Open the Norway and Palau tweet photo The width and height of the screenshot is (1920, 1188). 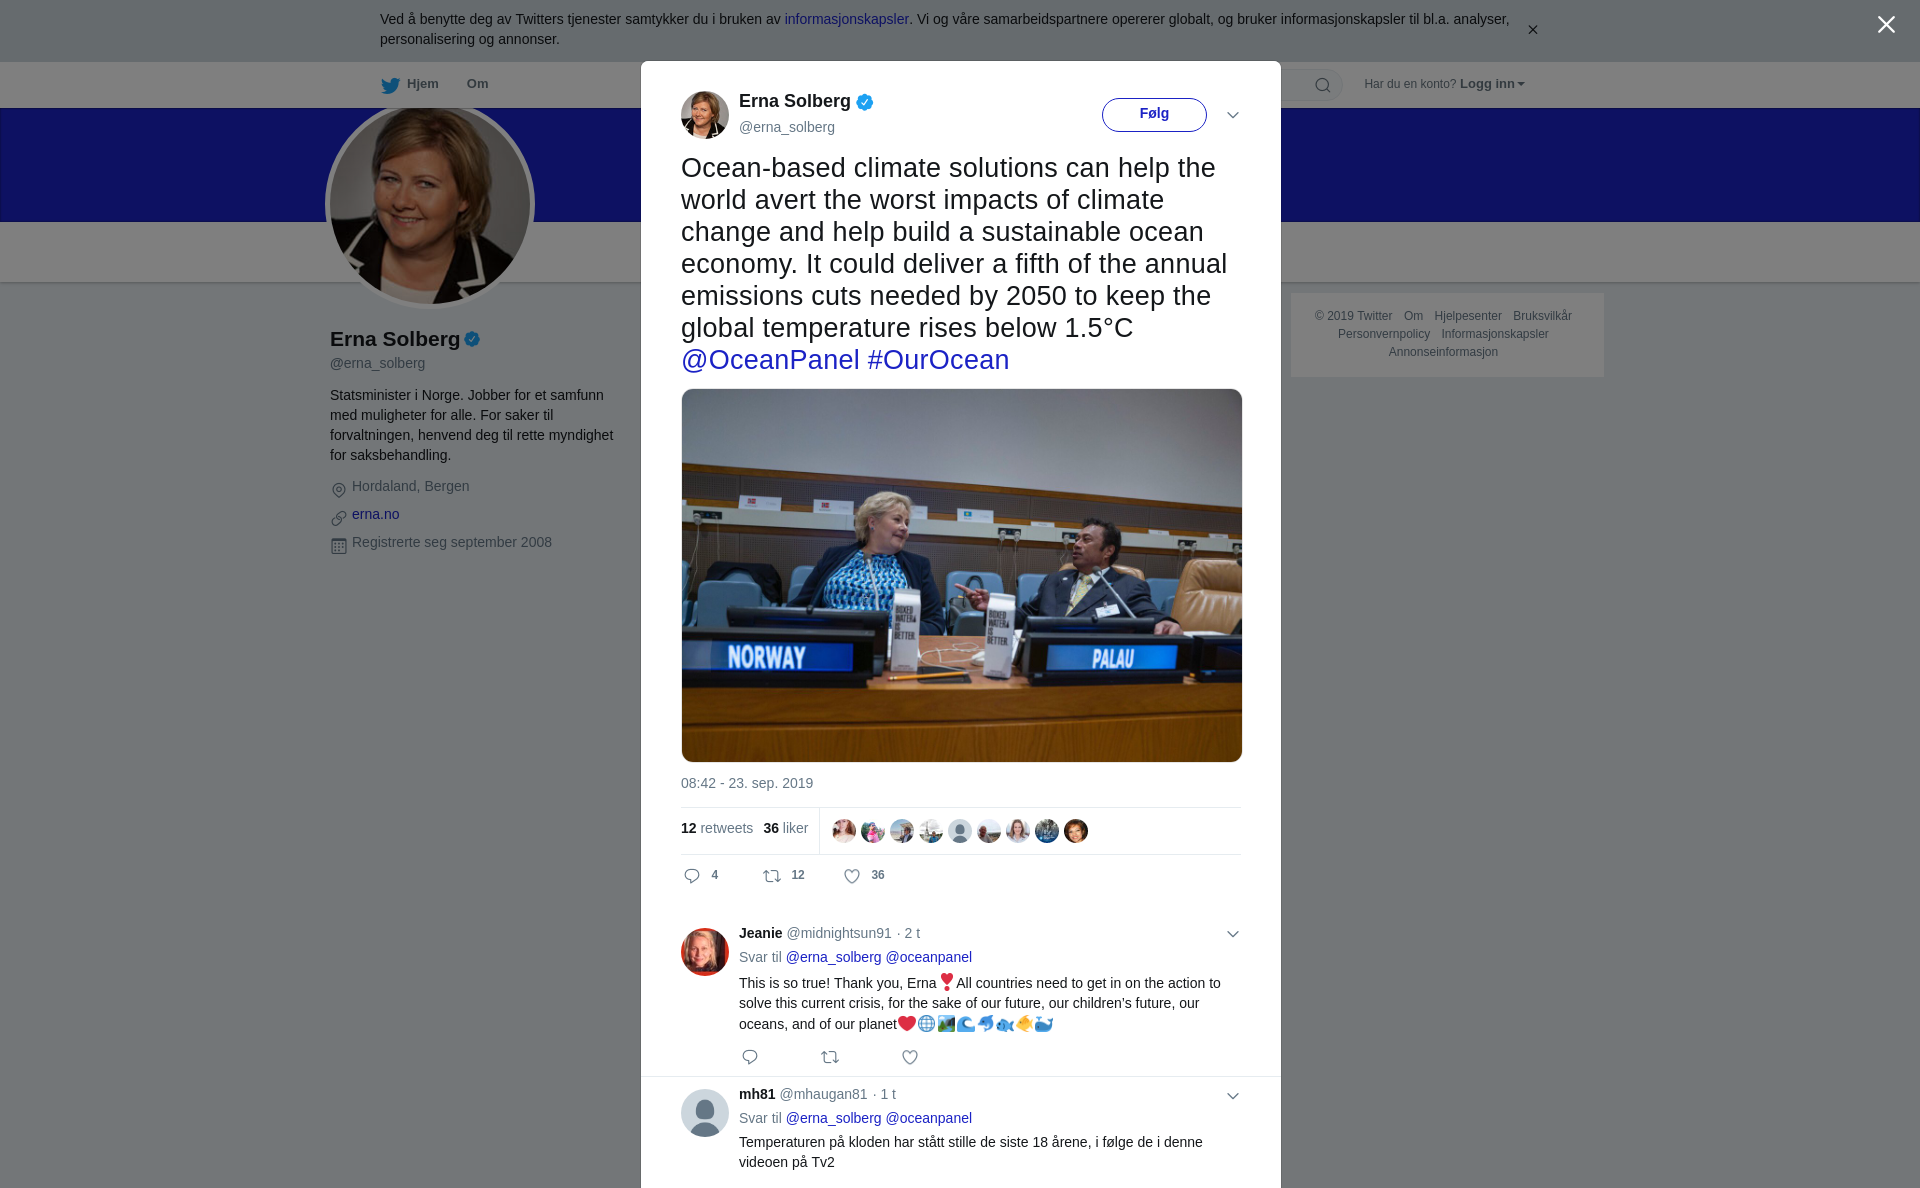click(962, 575)
